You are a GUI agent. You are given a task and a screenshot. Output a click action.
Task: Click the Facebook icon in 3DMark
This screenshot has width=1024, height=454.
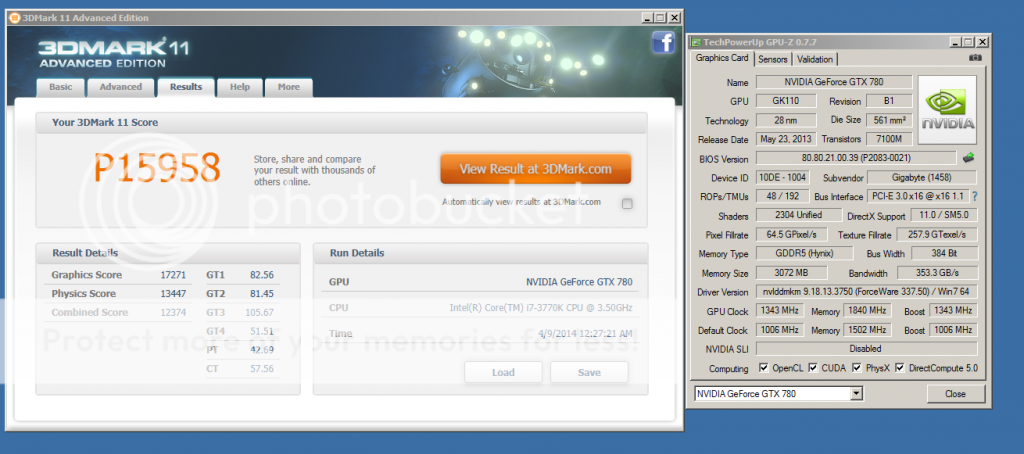(x=662, y=42)
